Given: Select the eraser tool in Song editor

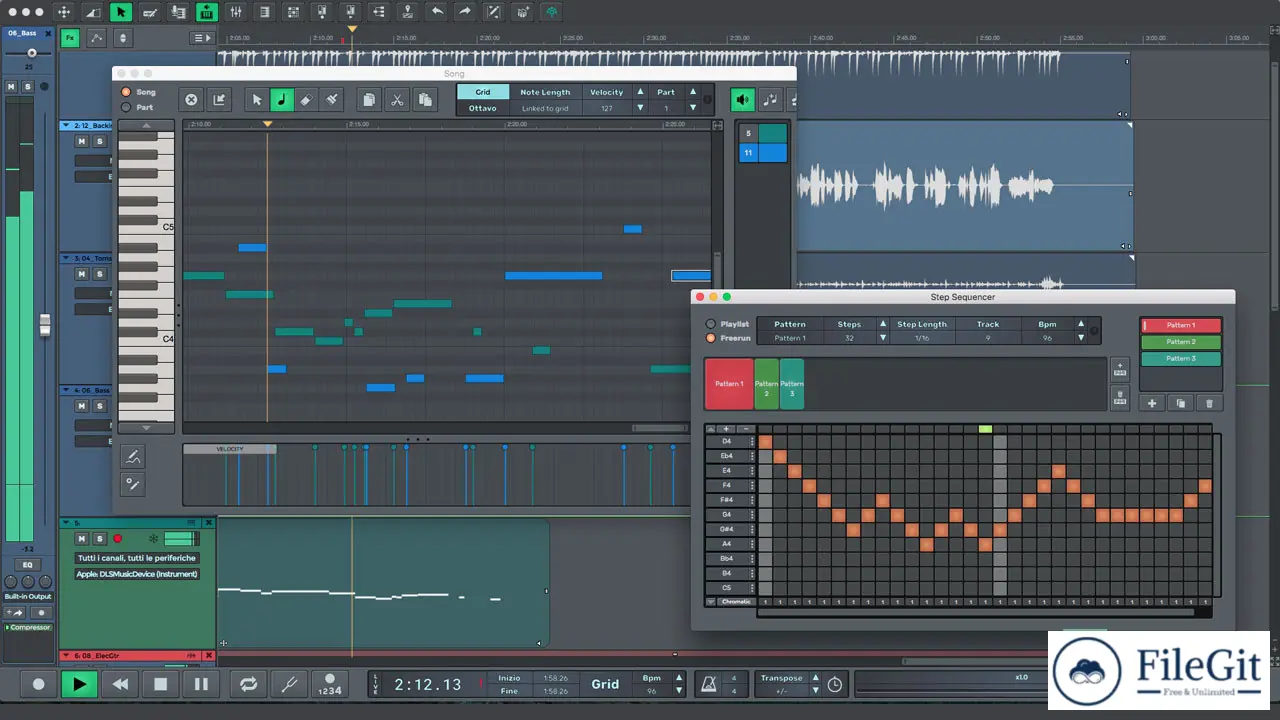Looking at the screenshot, I should click(306, 100).
